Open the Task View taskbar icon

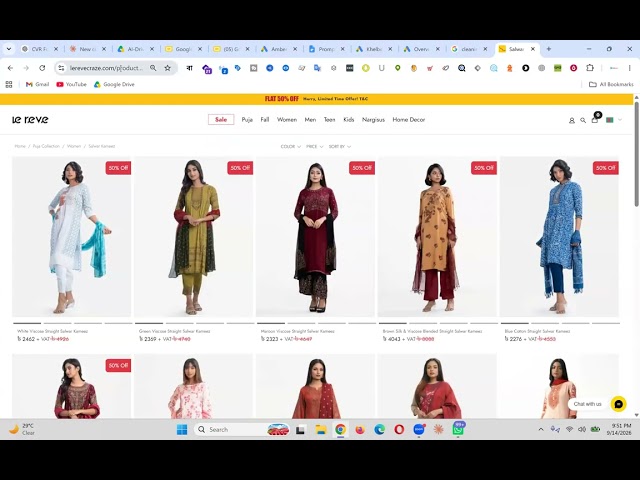click(x=301, y=429)
